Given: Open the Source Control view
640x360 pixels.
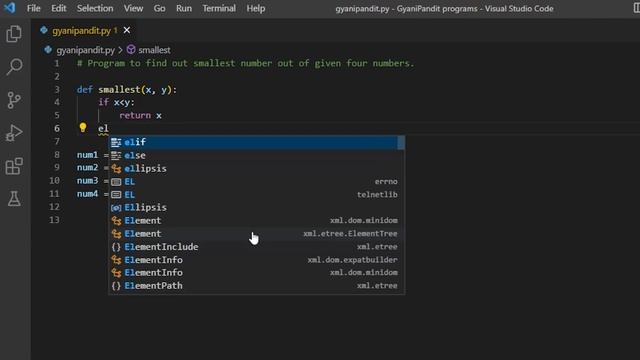Looking at the screenshot, I should coord(14,100).
